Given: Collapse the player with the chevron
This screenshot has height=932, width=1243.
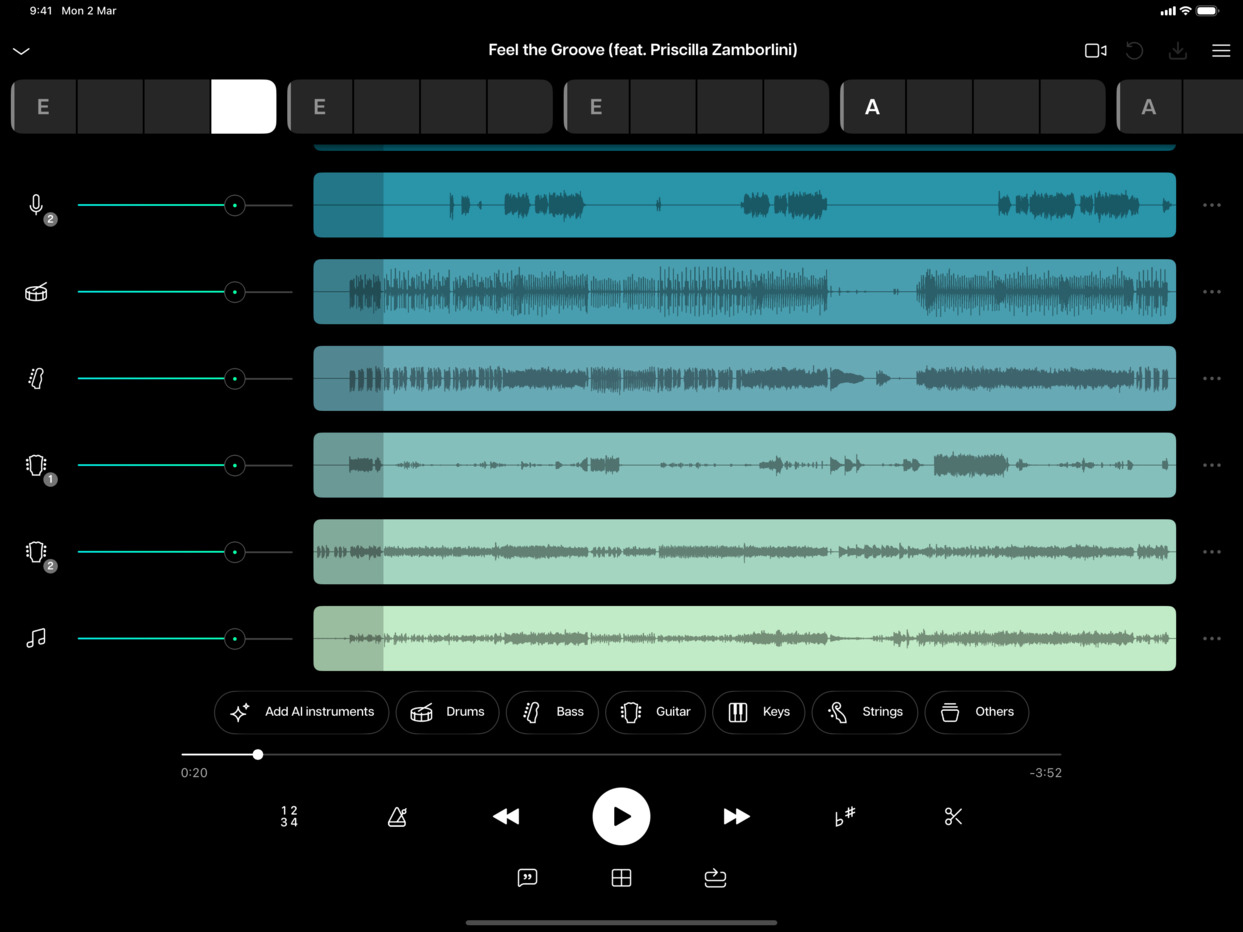Looking at the screenshot, I should pyautogui.click(x=21, y=50).
